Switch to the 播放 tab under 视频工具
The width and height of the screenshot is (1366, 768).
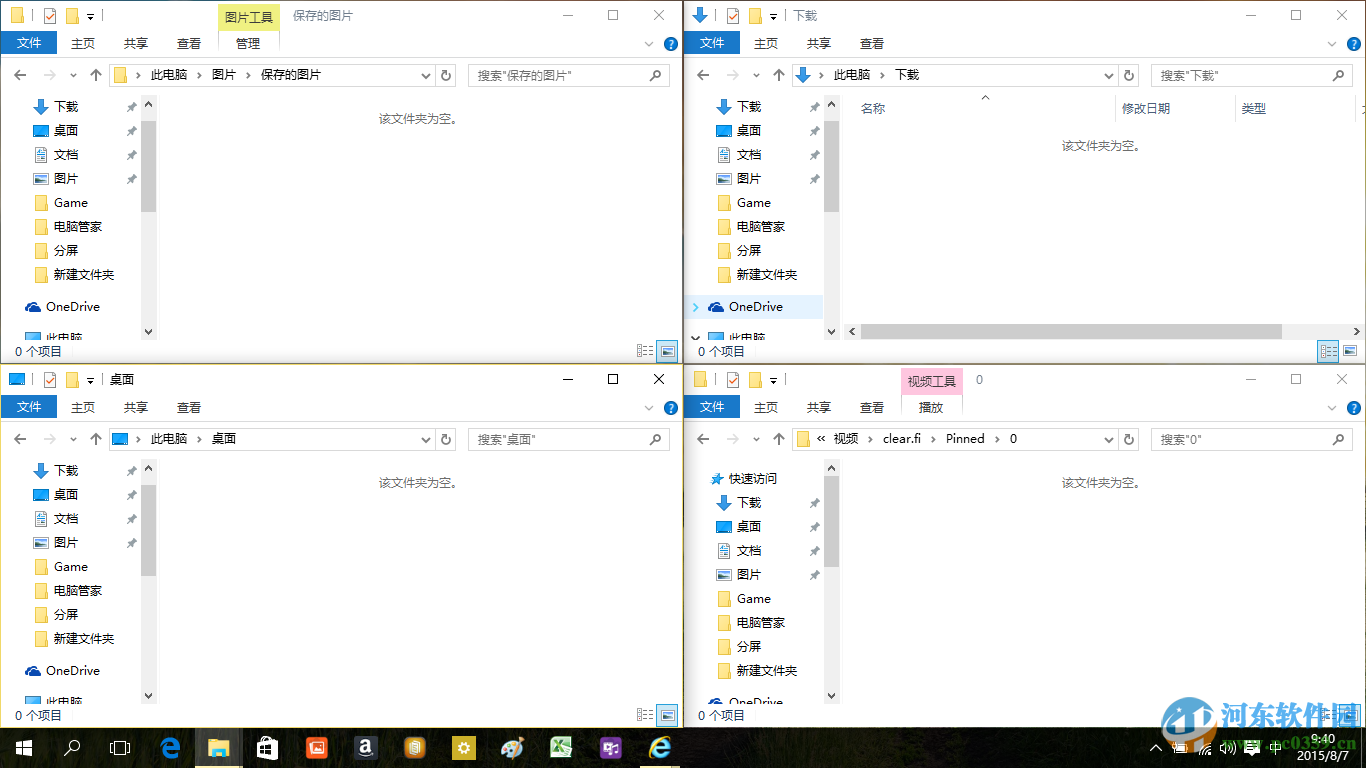[x=931, y=407]
